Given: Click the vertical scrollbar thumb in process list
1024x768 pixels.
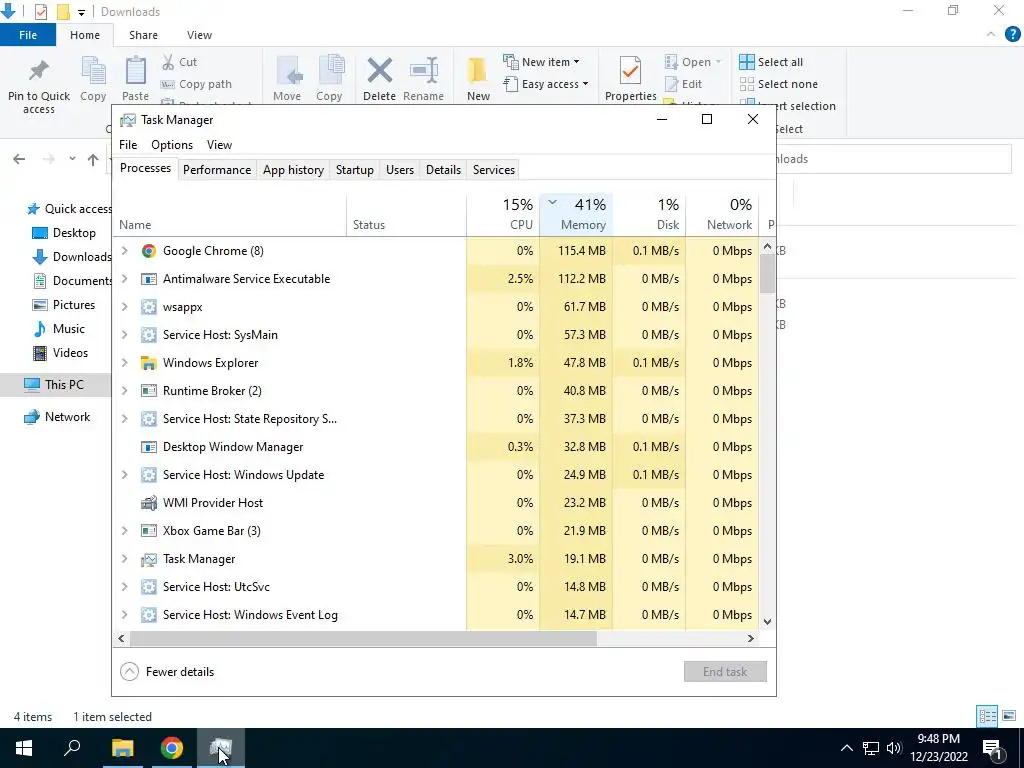Looking at the screenshot, I should [767, 274].
